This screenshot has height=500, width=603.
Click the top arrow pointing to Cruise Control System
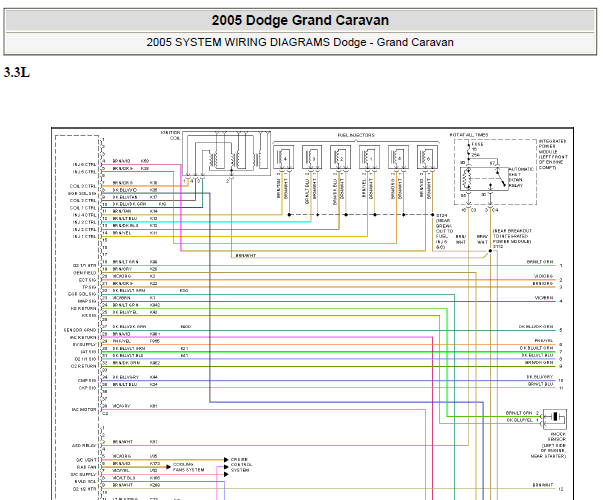(x=226, y=460)
